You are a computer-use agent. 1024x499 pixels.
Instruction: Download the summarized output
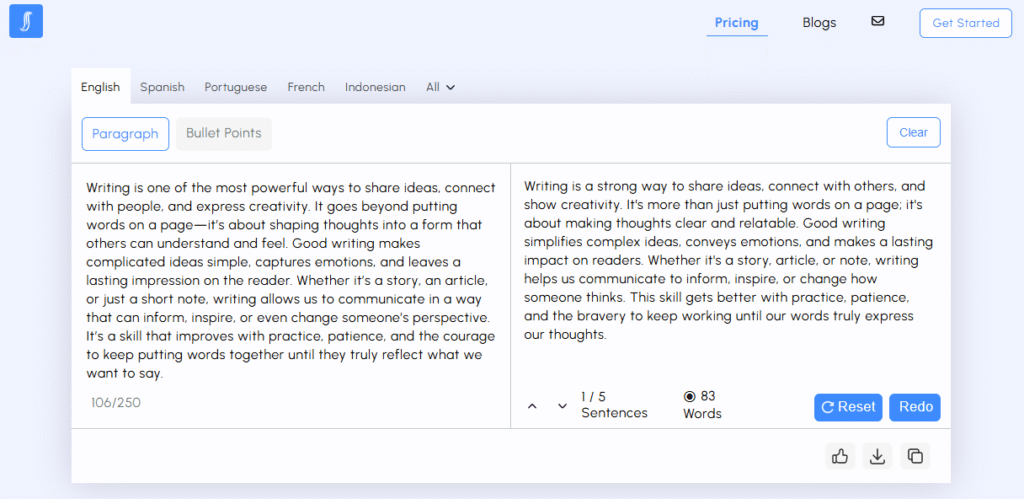(x=877, y=457)
